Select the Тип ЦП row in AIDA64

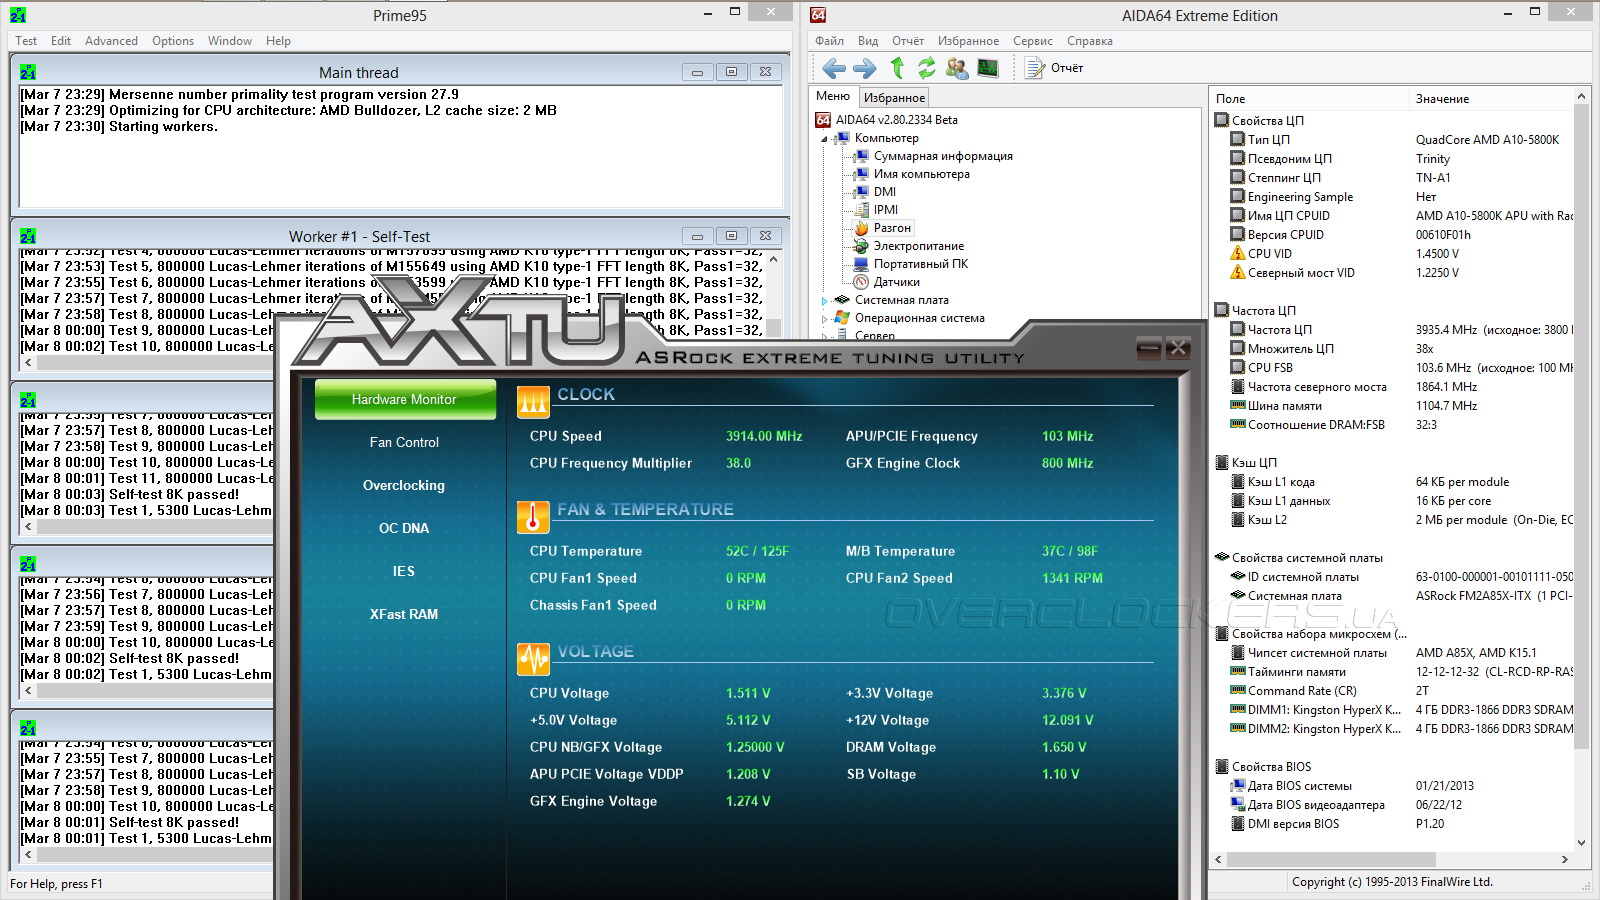pyautogui.click(x=1394, y=140)
